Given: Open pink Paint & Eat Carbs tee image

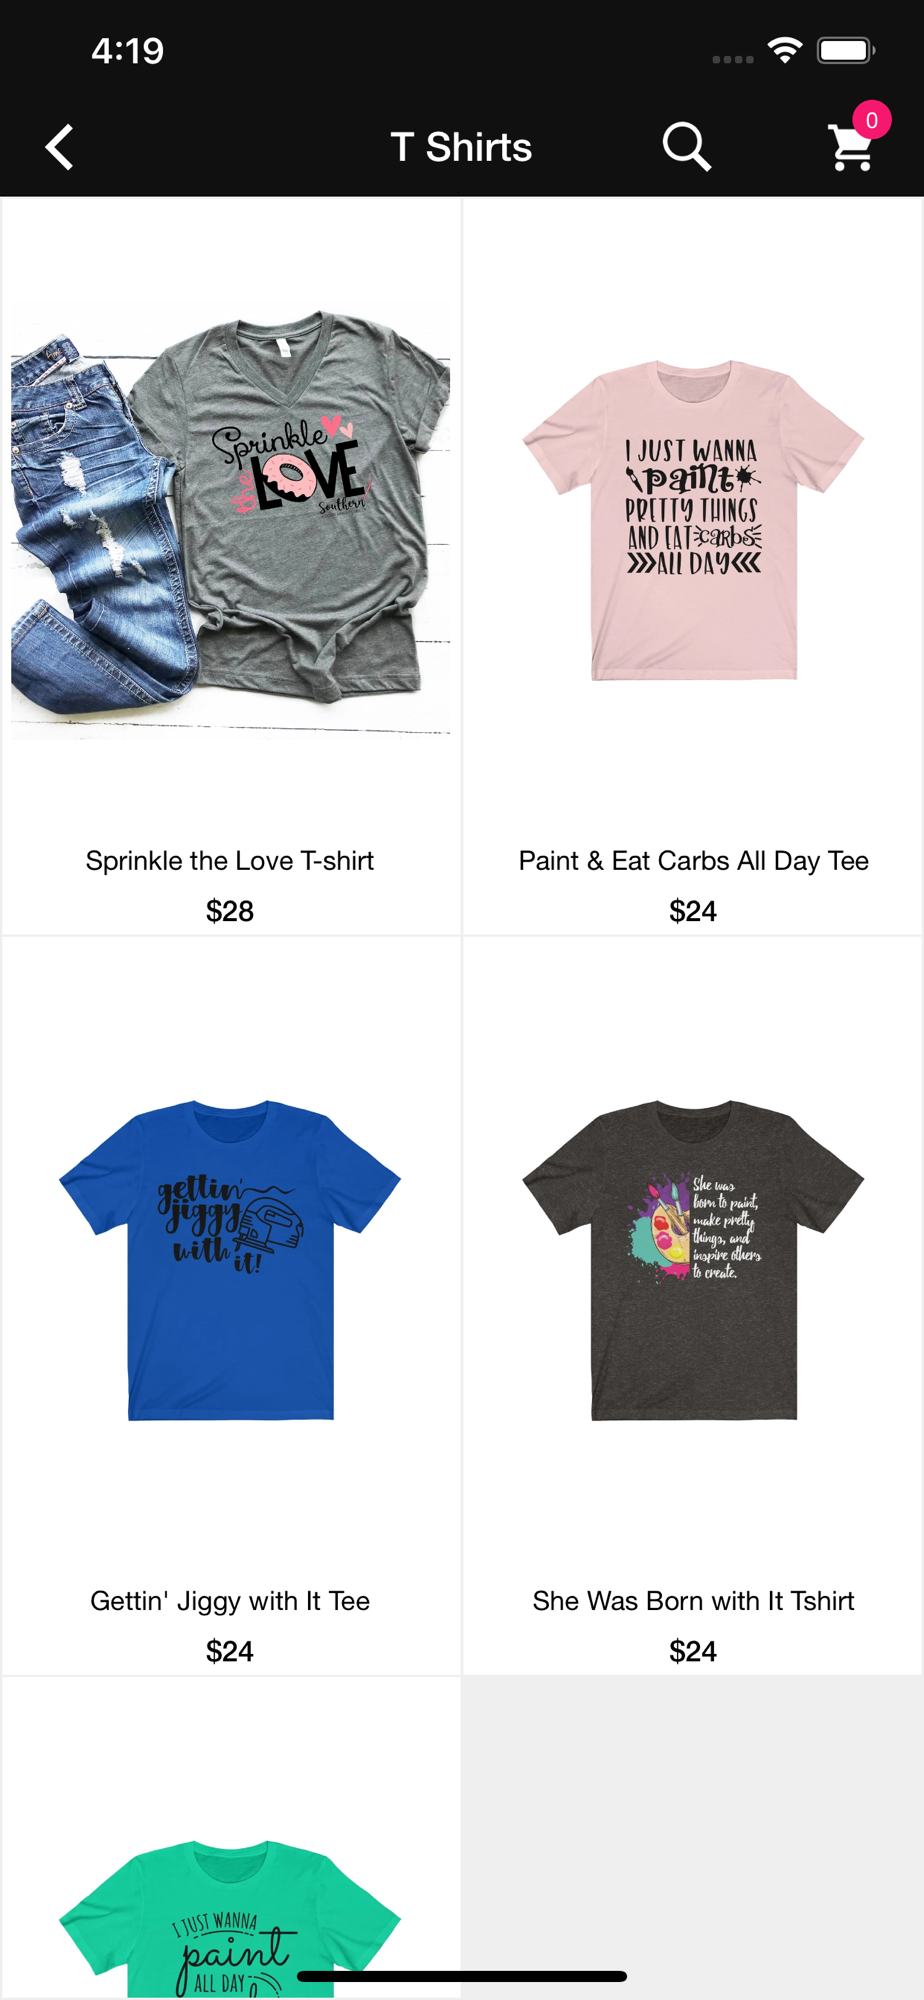Looking at the screenshot, I should click(693, 520).
